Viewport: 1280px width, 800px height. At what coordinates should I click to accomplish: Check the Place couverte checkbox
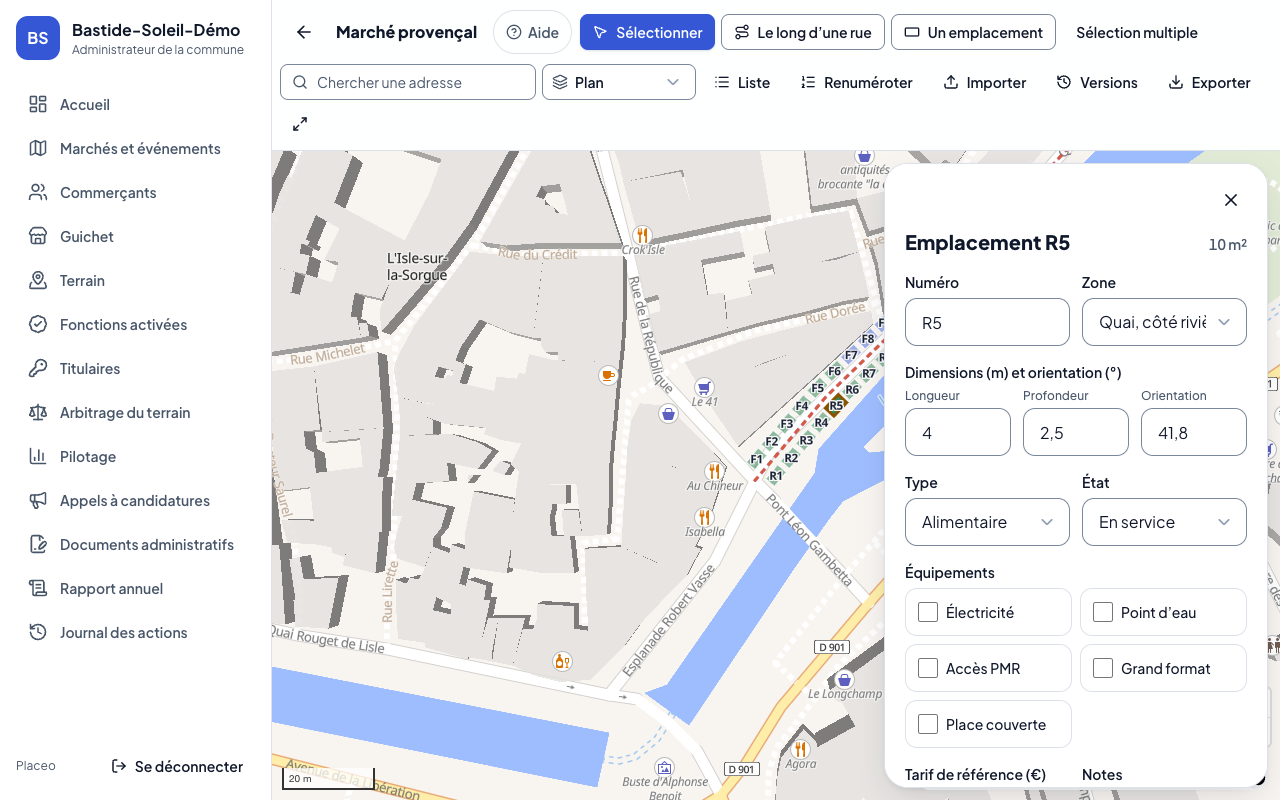click(x=928, y=724)
